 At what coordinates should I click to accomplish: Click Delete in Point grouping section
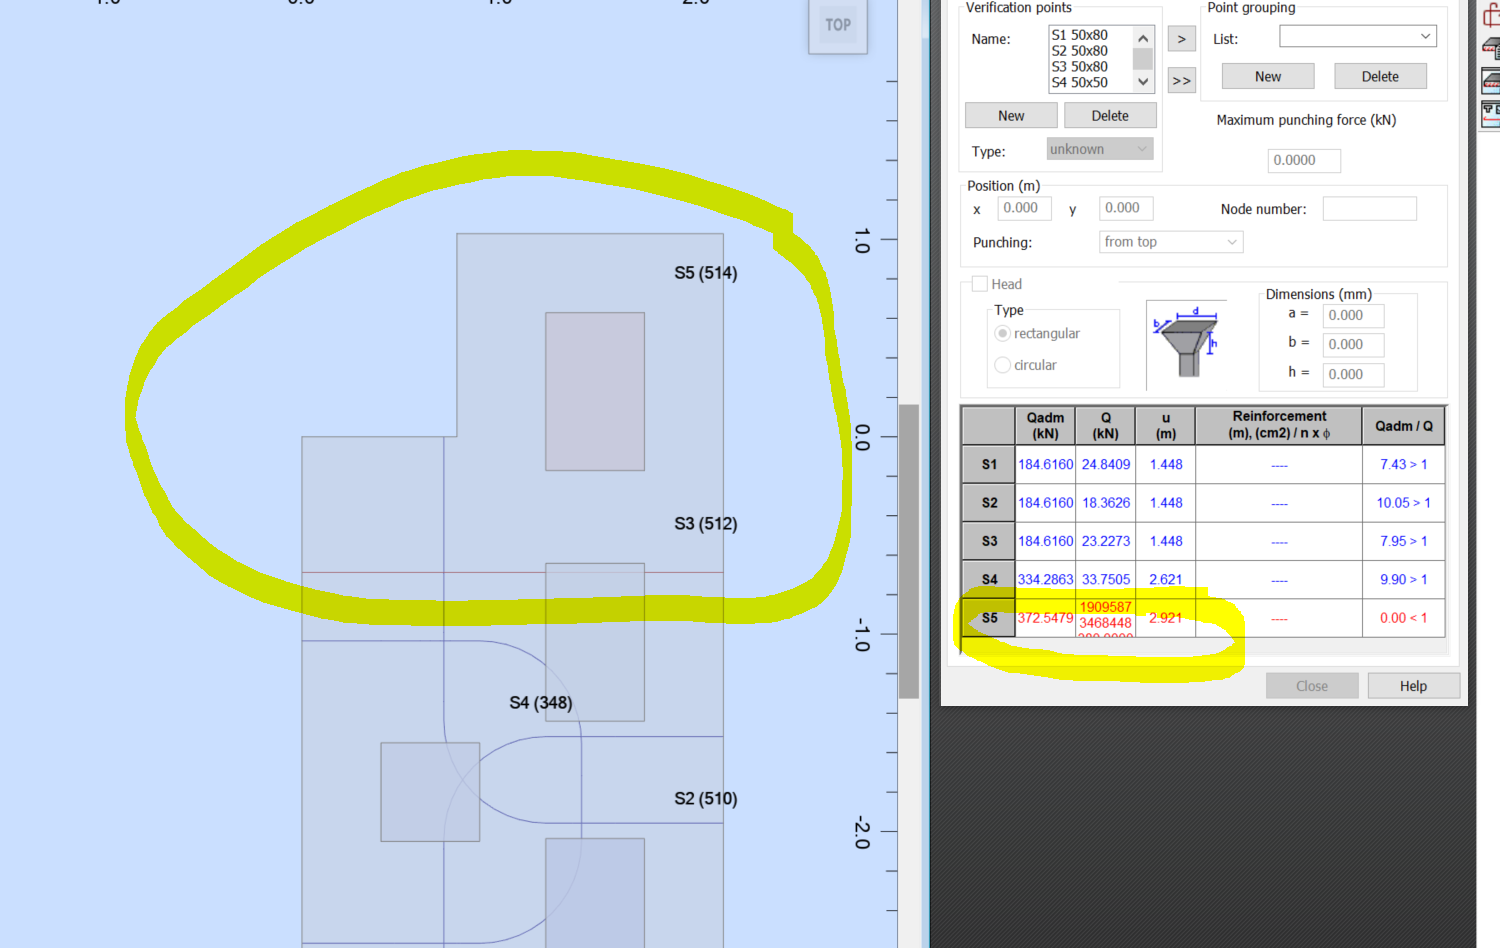coord(1380,75)
